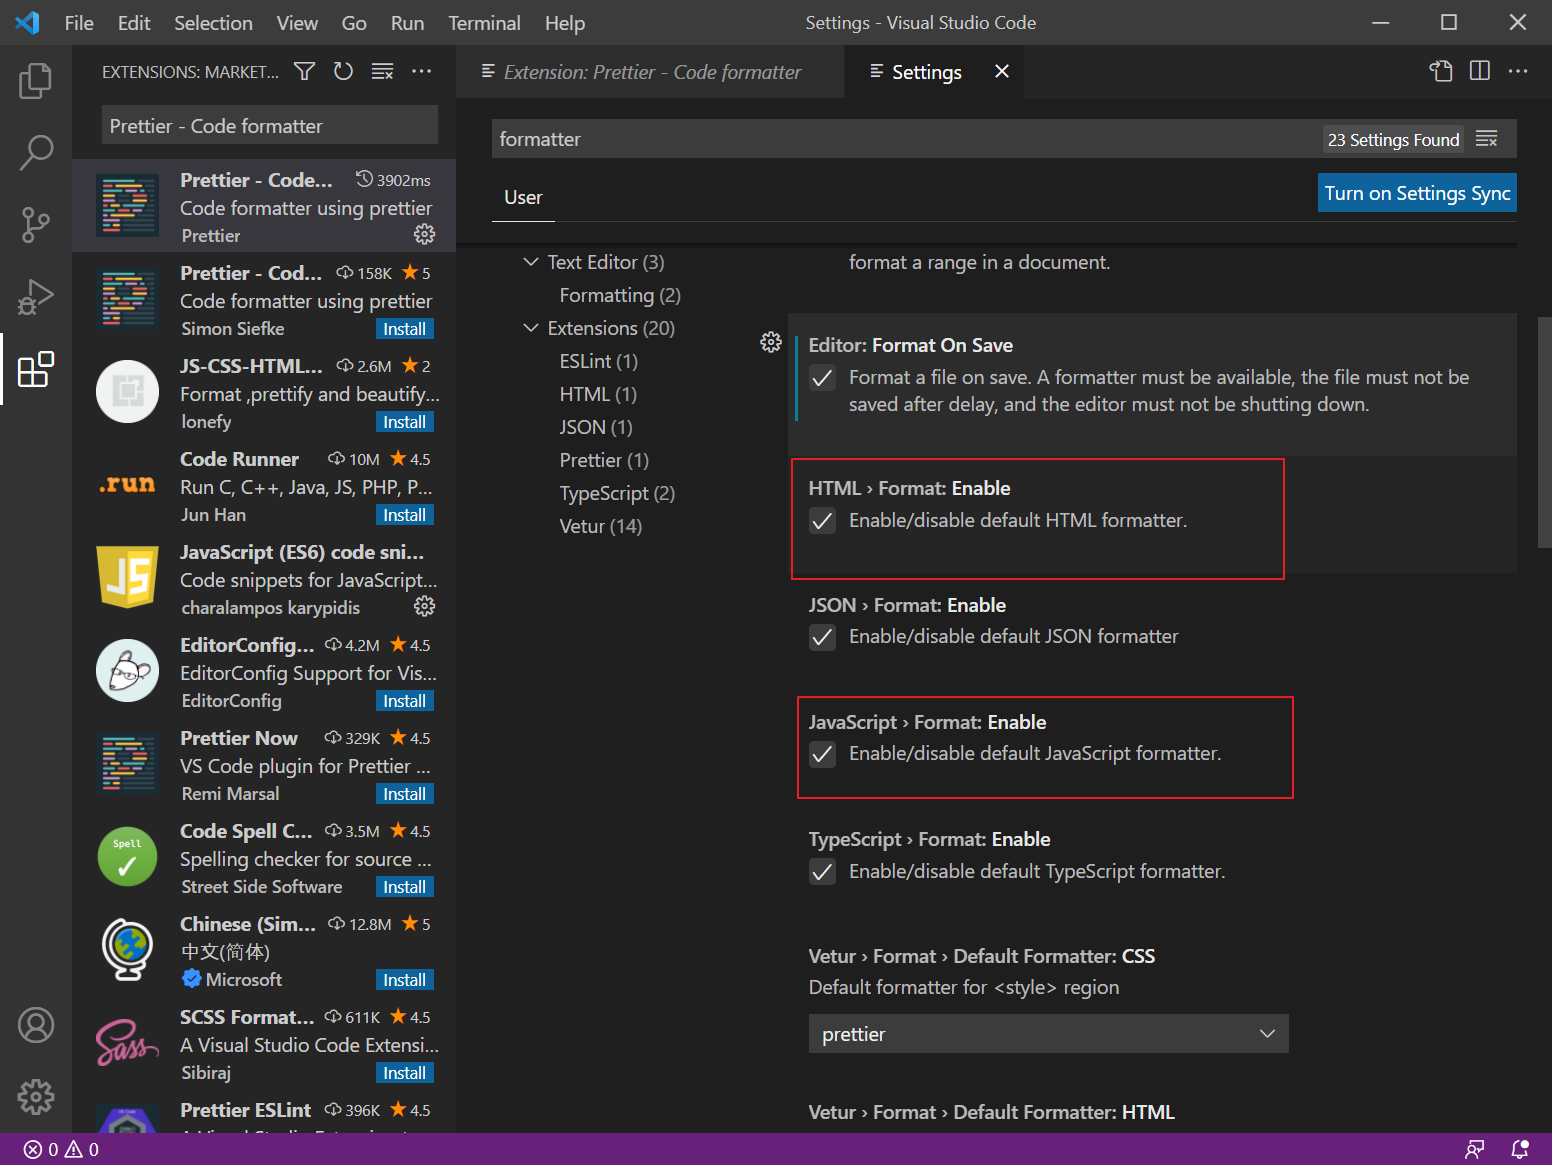Image resolution: width=1552 pixels, height=1165 pixels.
Task: Open Vetur CSS default formatter dropdown
Action: [1048, 1034]
